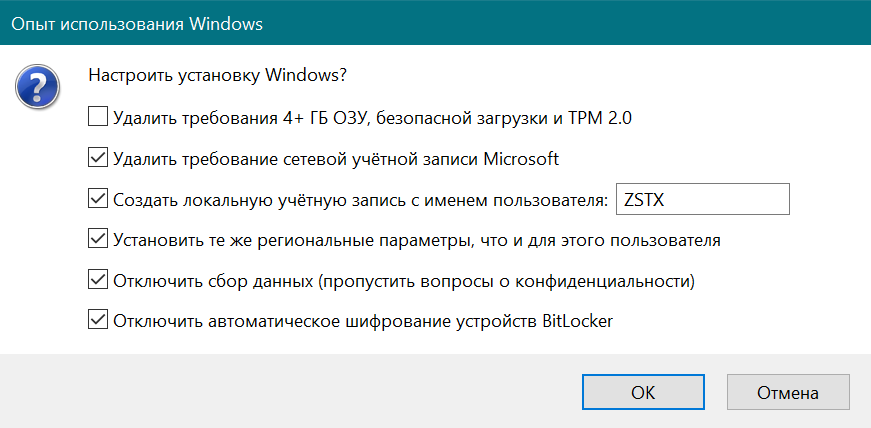
Task: Click the label text mentioning TPM 2.0
Action: click(x=373, y=118)
